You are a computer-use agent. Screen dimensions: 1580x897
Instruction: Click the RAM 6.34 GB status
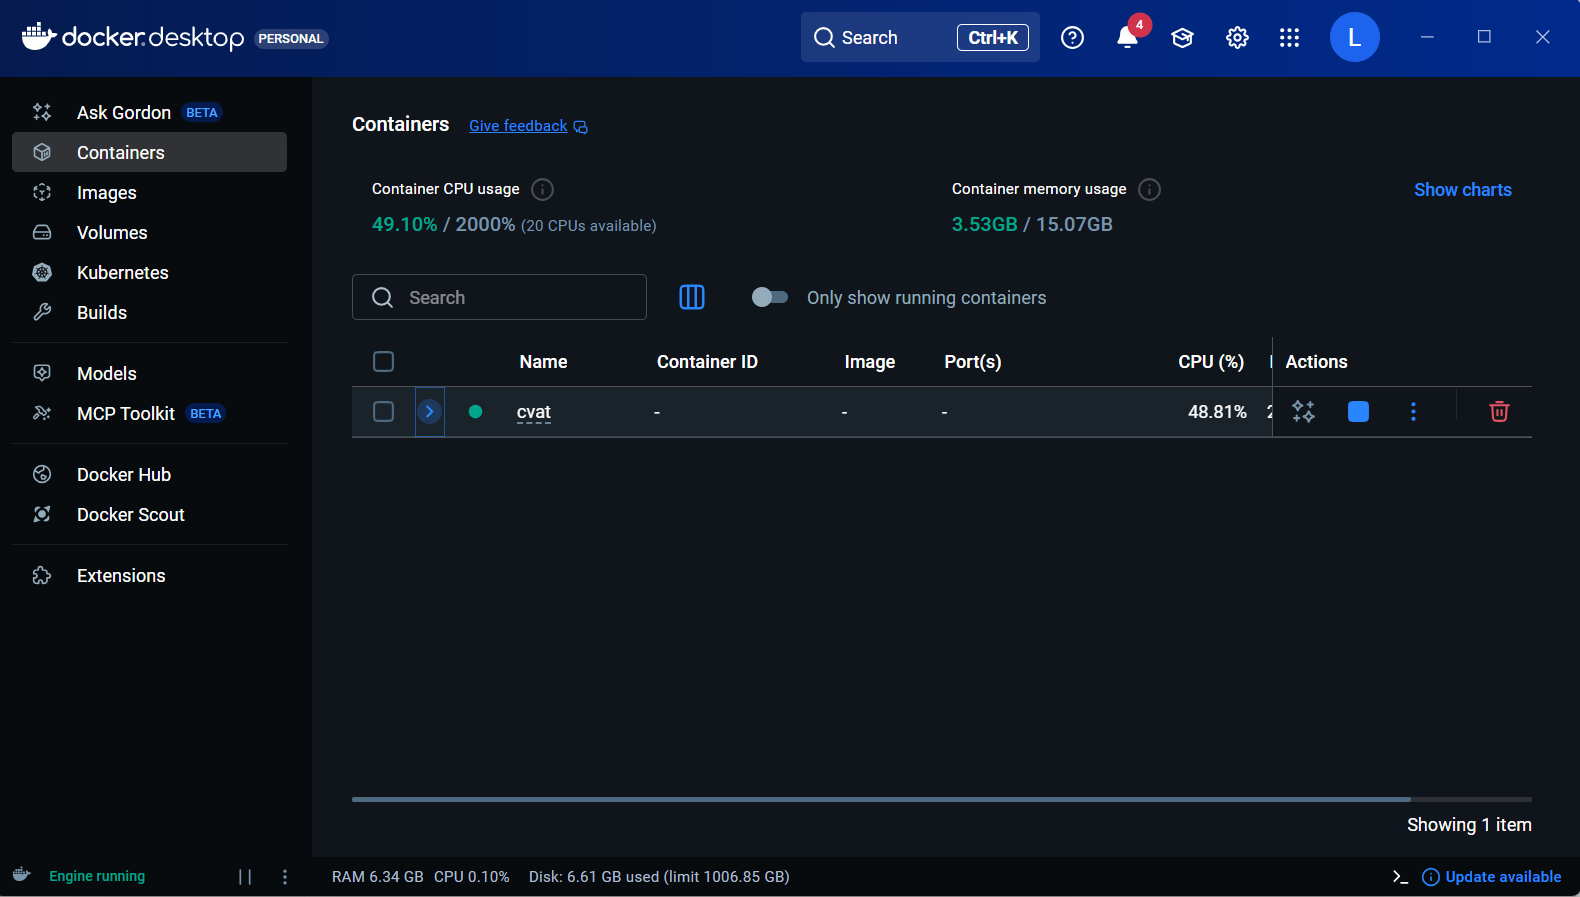[378, 877]
